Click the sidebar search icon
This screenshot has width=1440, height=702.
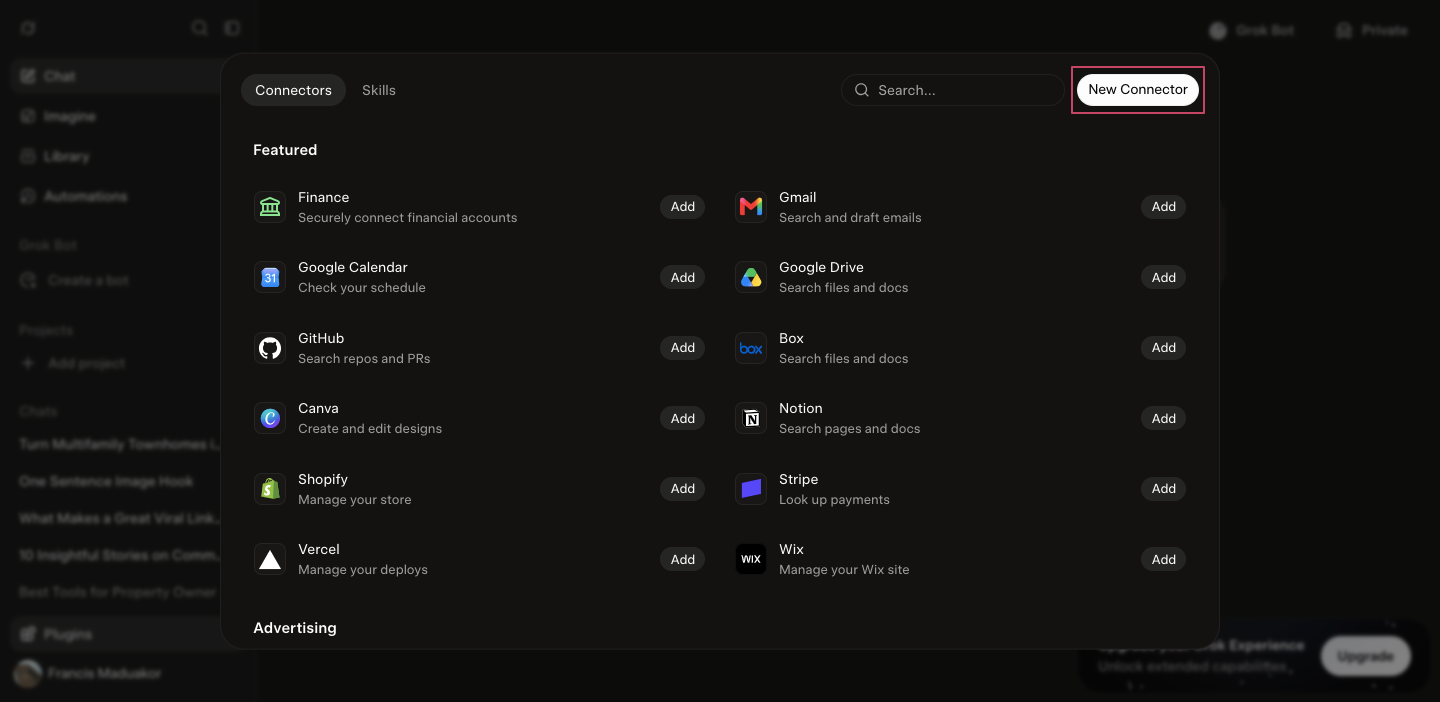(x=200, y=28)
